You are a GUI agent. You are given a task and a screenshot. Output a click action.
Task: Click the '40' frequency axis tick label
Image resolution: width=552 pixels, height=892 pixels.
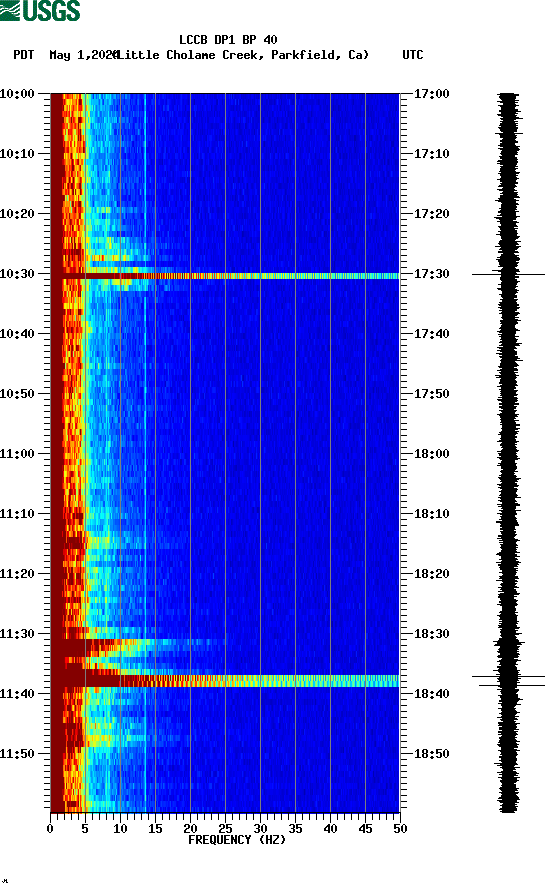click(x=330, y=829)
